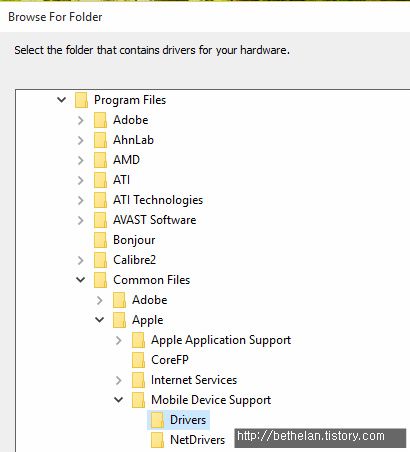This screenshot has width=410, height=452.
Task: Expand the AMD folder
Action: pos(81,160)
